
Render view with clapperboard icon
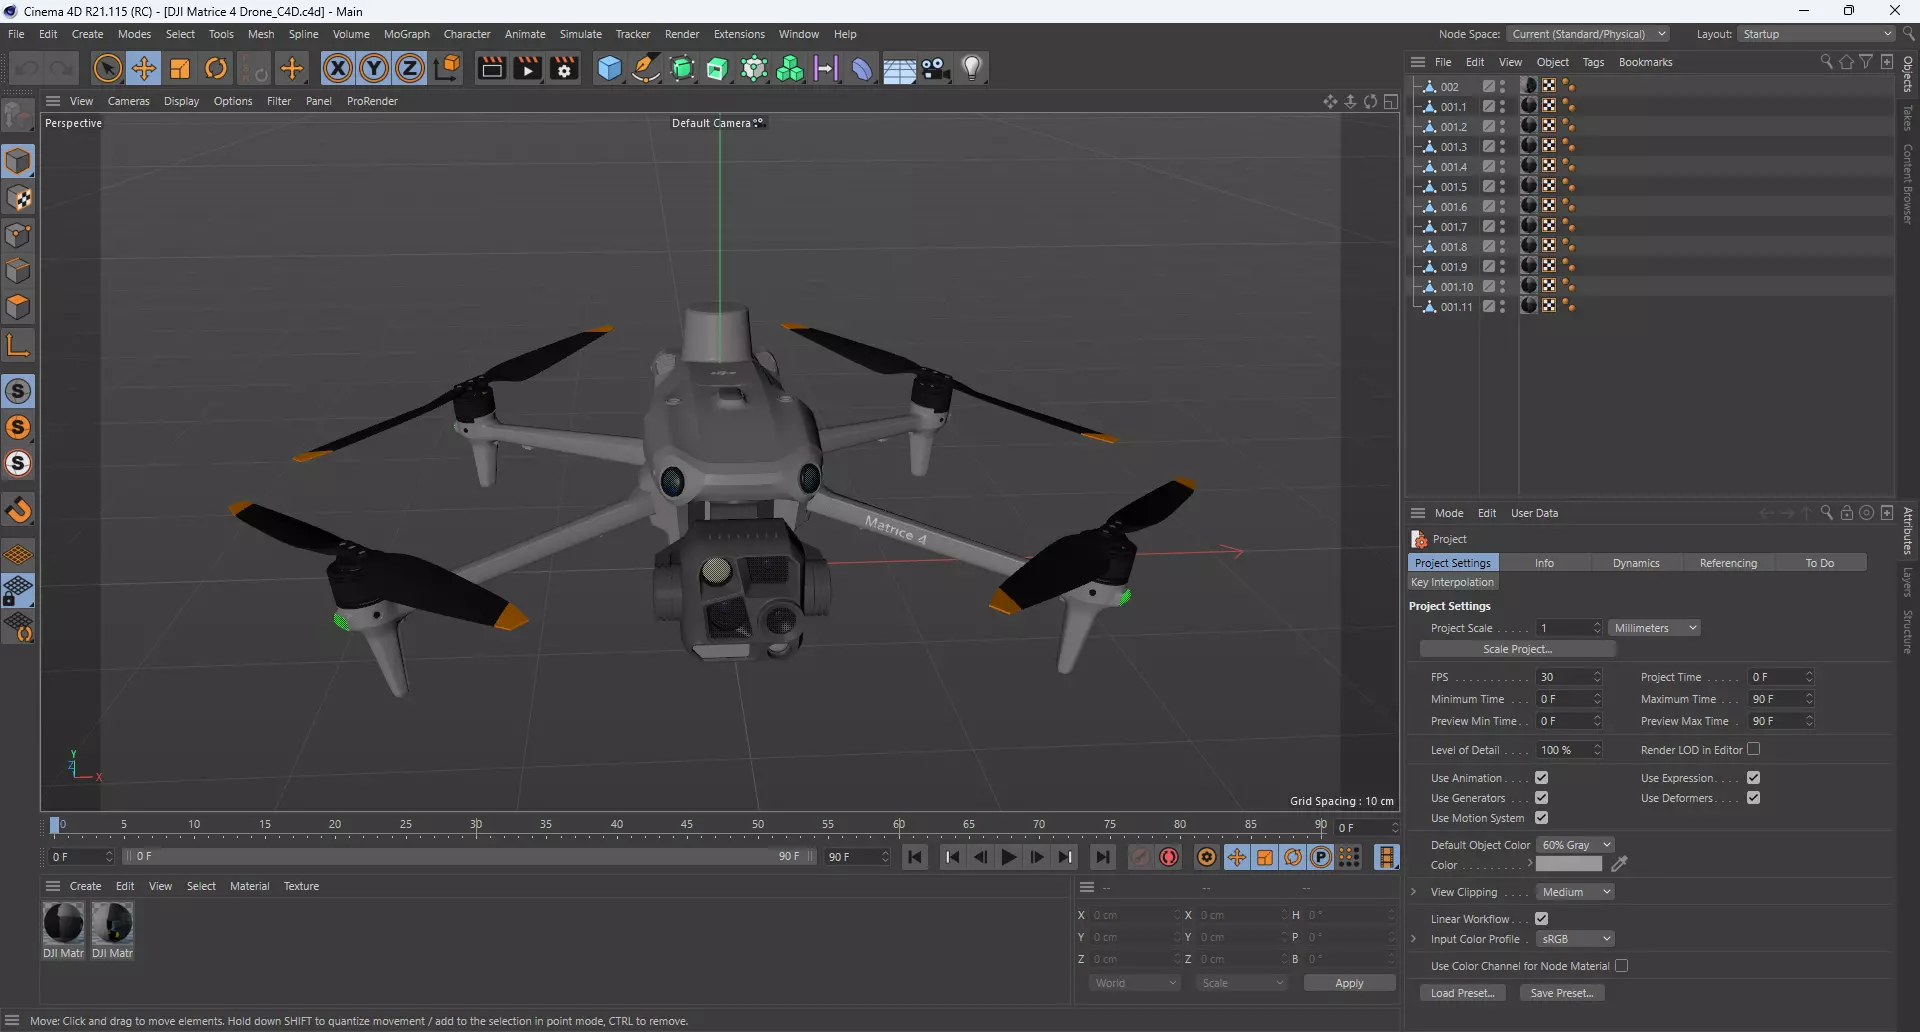(x=491, y=68)
